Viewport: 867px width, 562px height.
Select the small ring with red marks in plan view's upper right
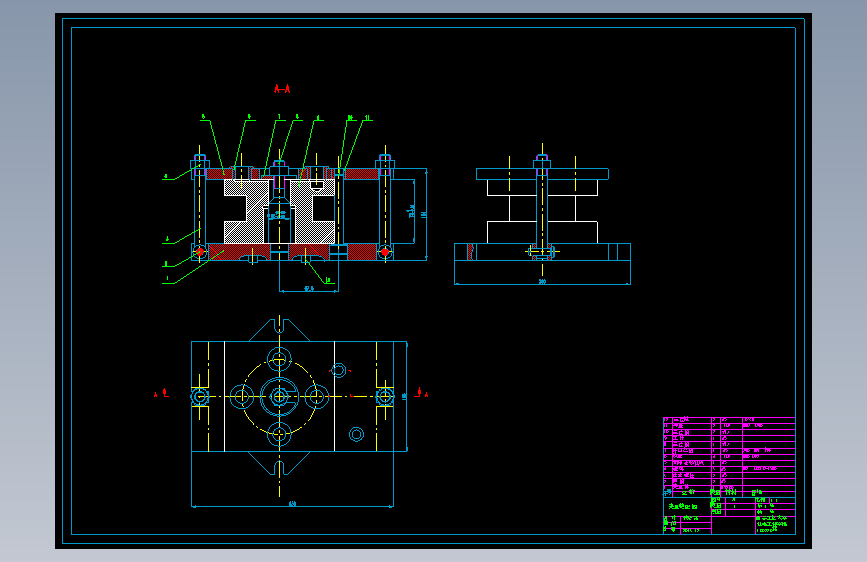pos(339,370)
